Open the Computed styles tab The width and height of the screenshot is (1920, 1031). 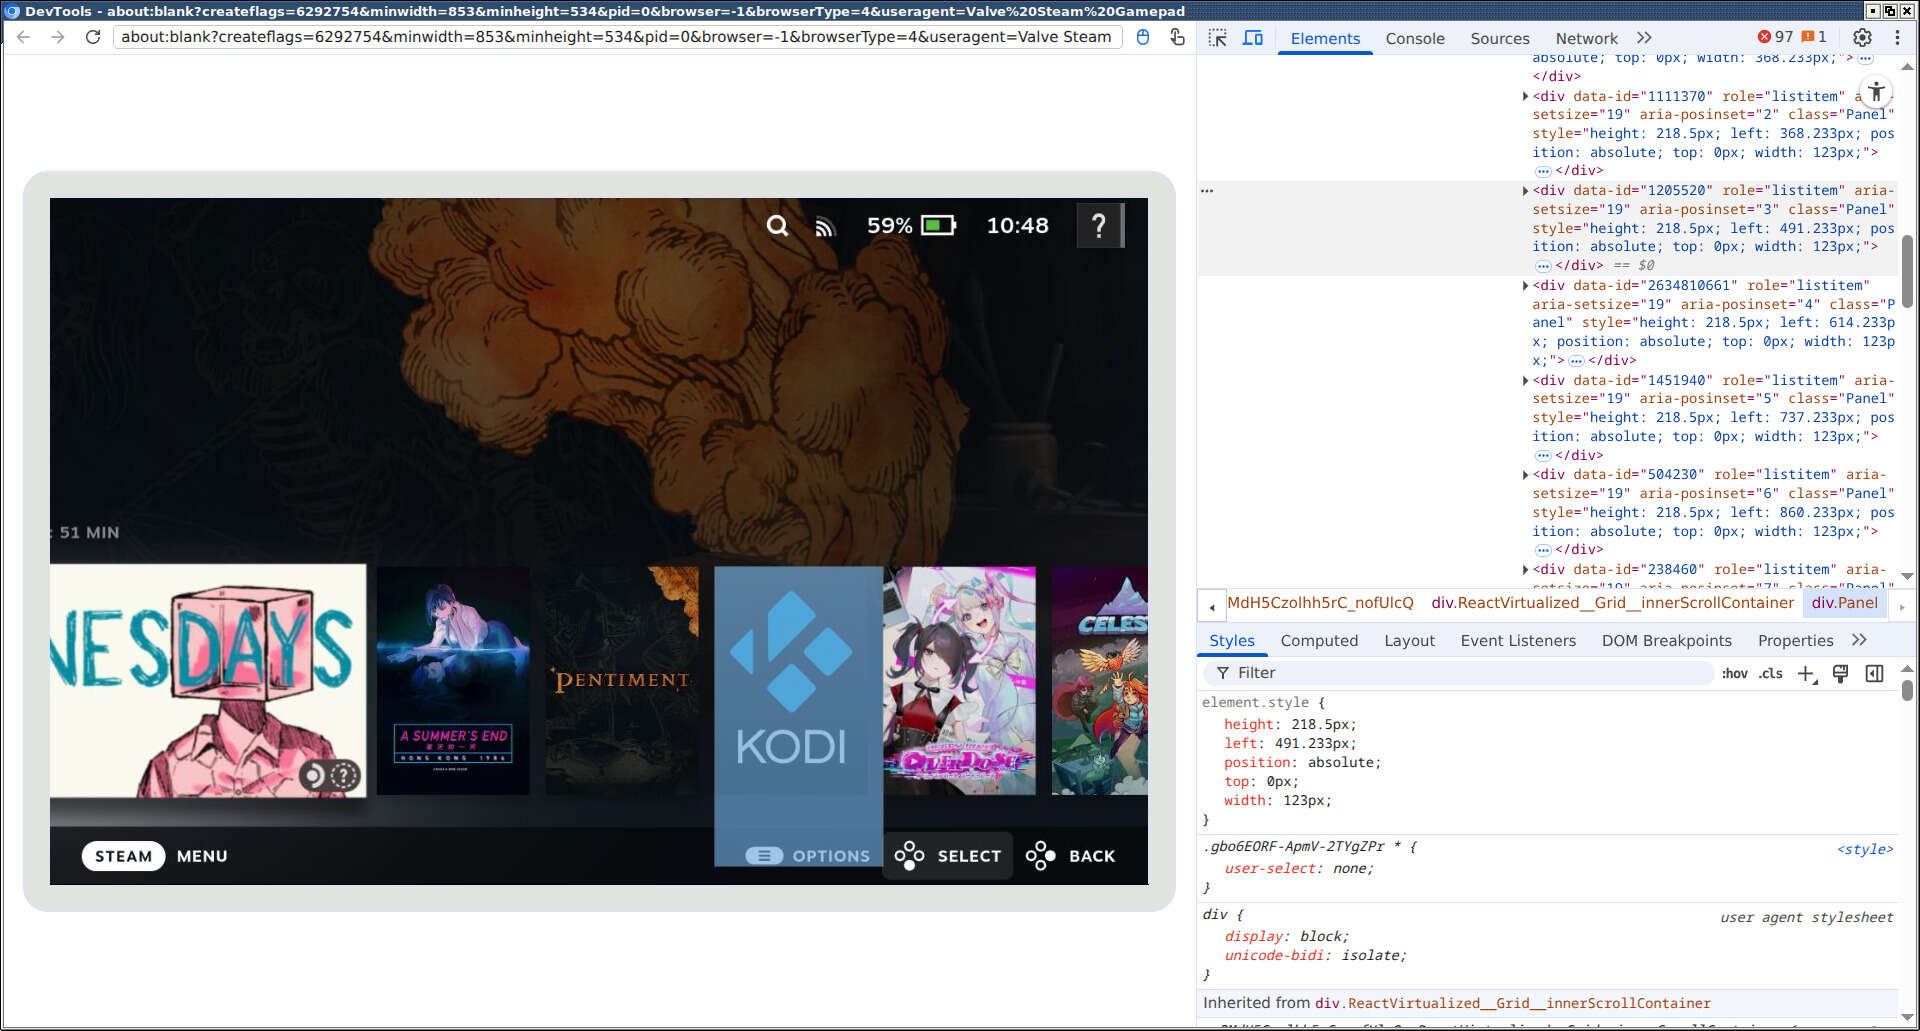1319,641
